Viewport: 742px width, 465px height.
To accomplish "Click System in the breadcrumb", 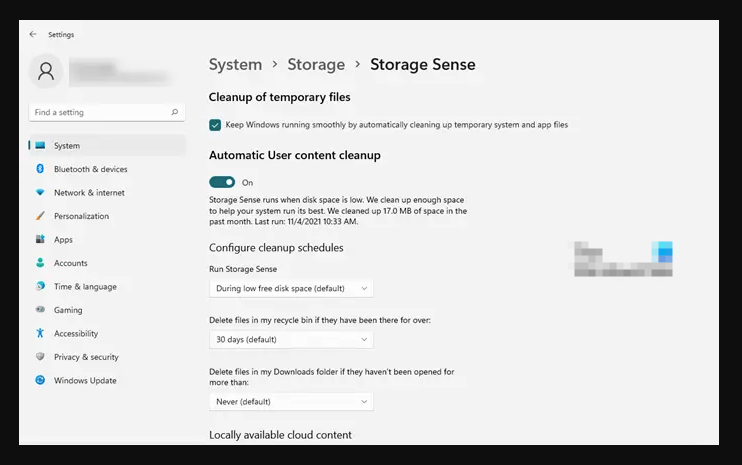I will click(235, 64).
